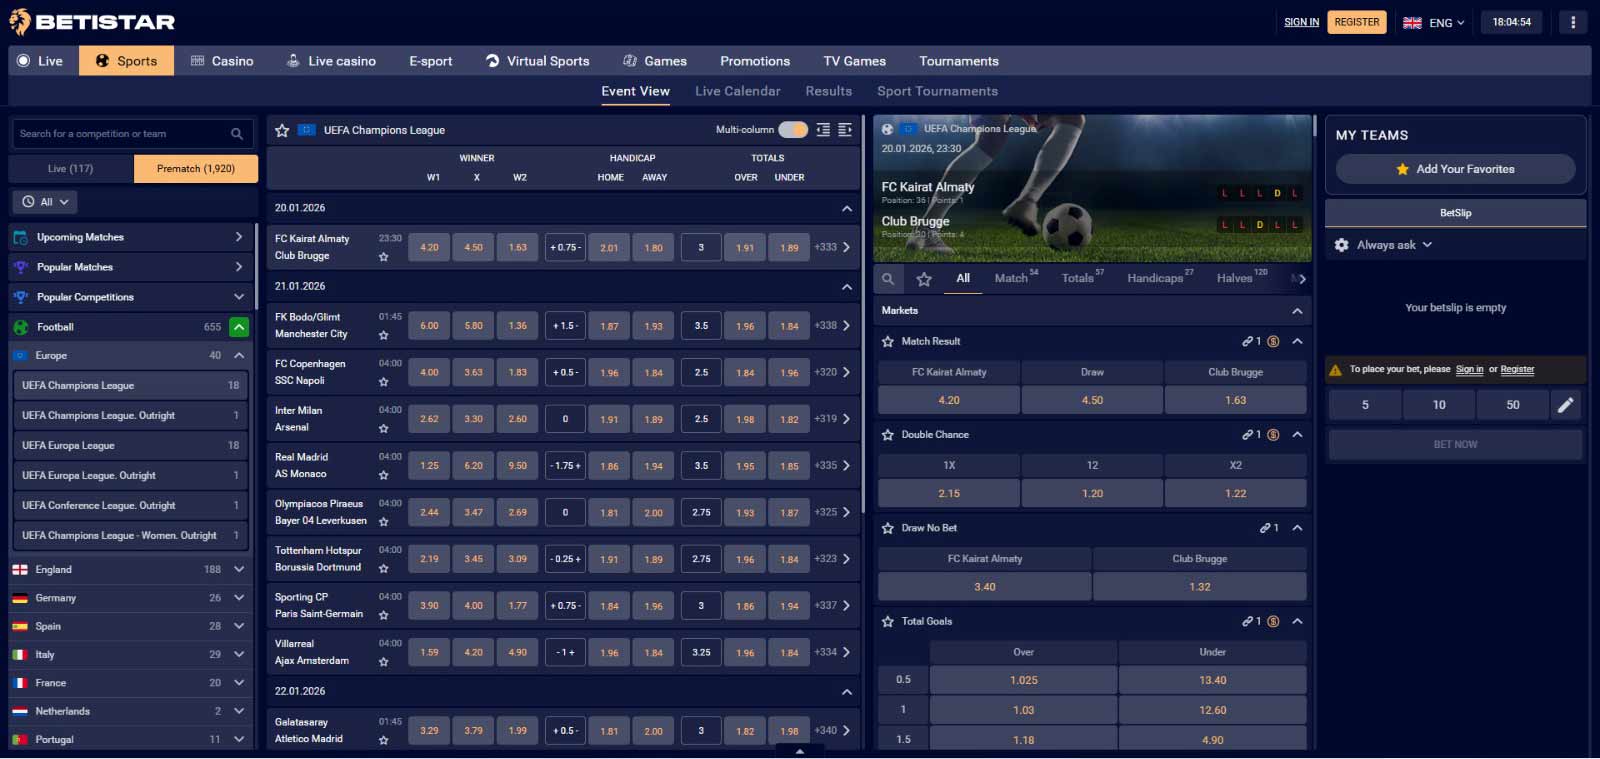Collapse the Europe region list
This screenshot has width=1600, height=759.
tap(239, 356)
